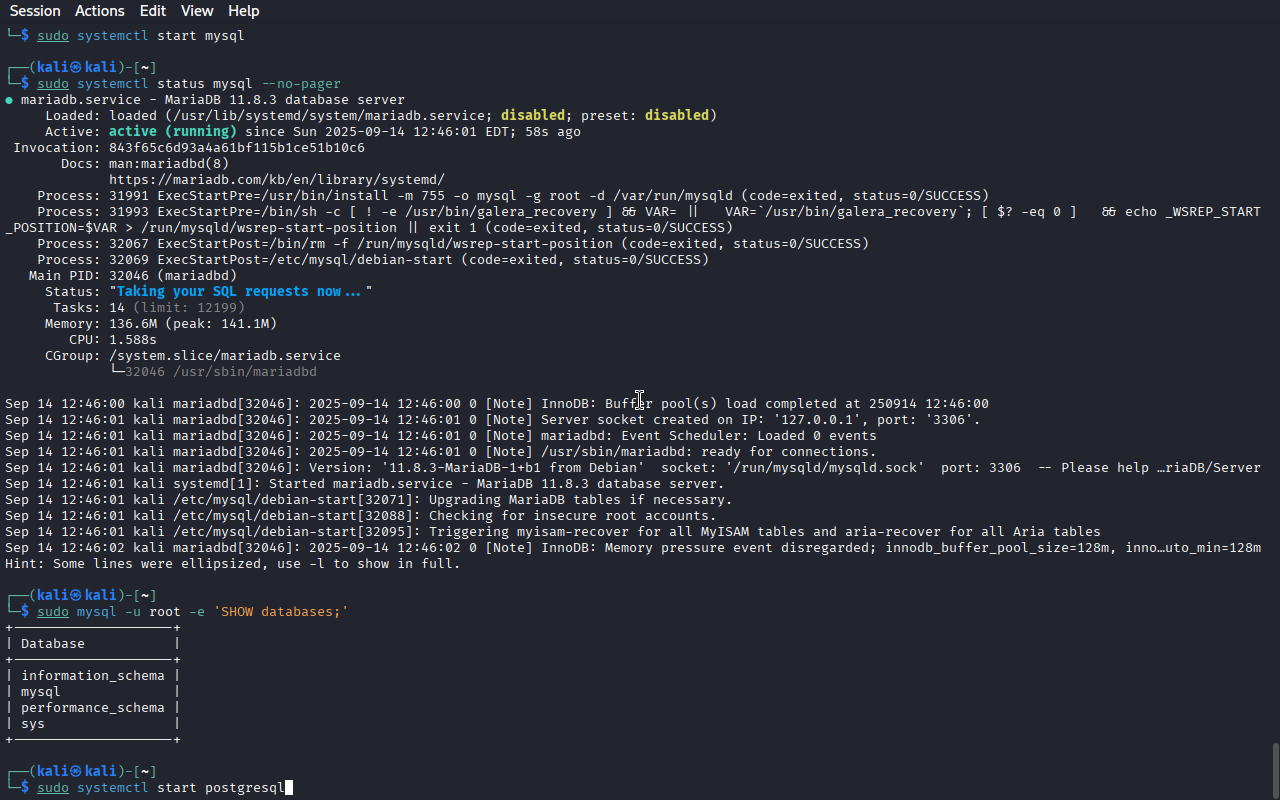1280x800 pixels.
Task: Open the Session menu
Action: (x=35, y=11)
